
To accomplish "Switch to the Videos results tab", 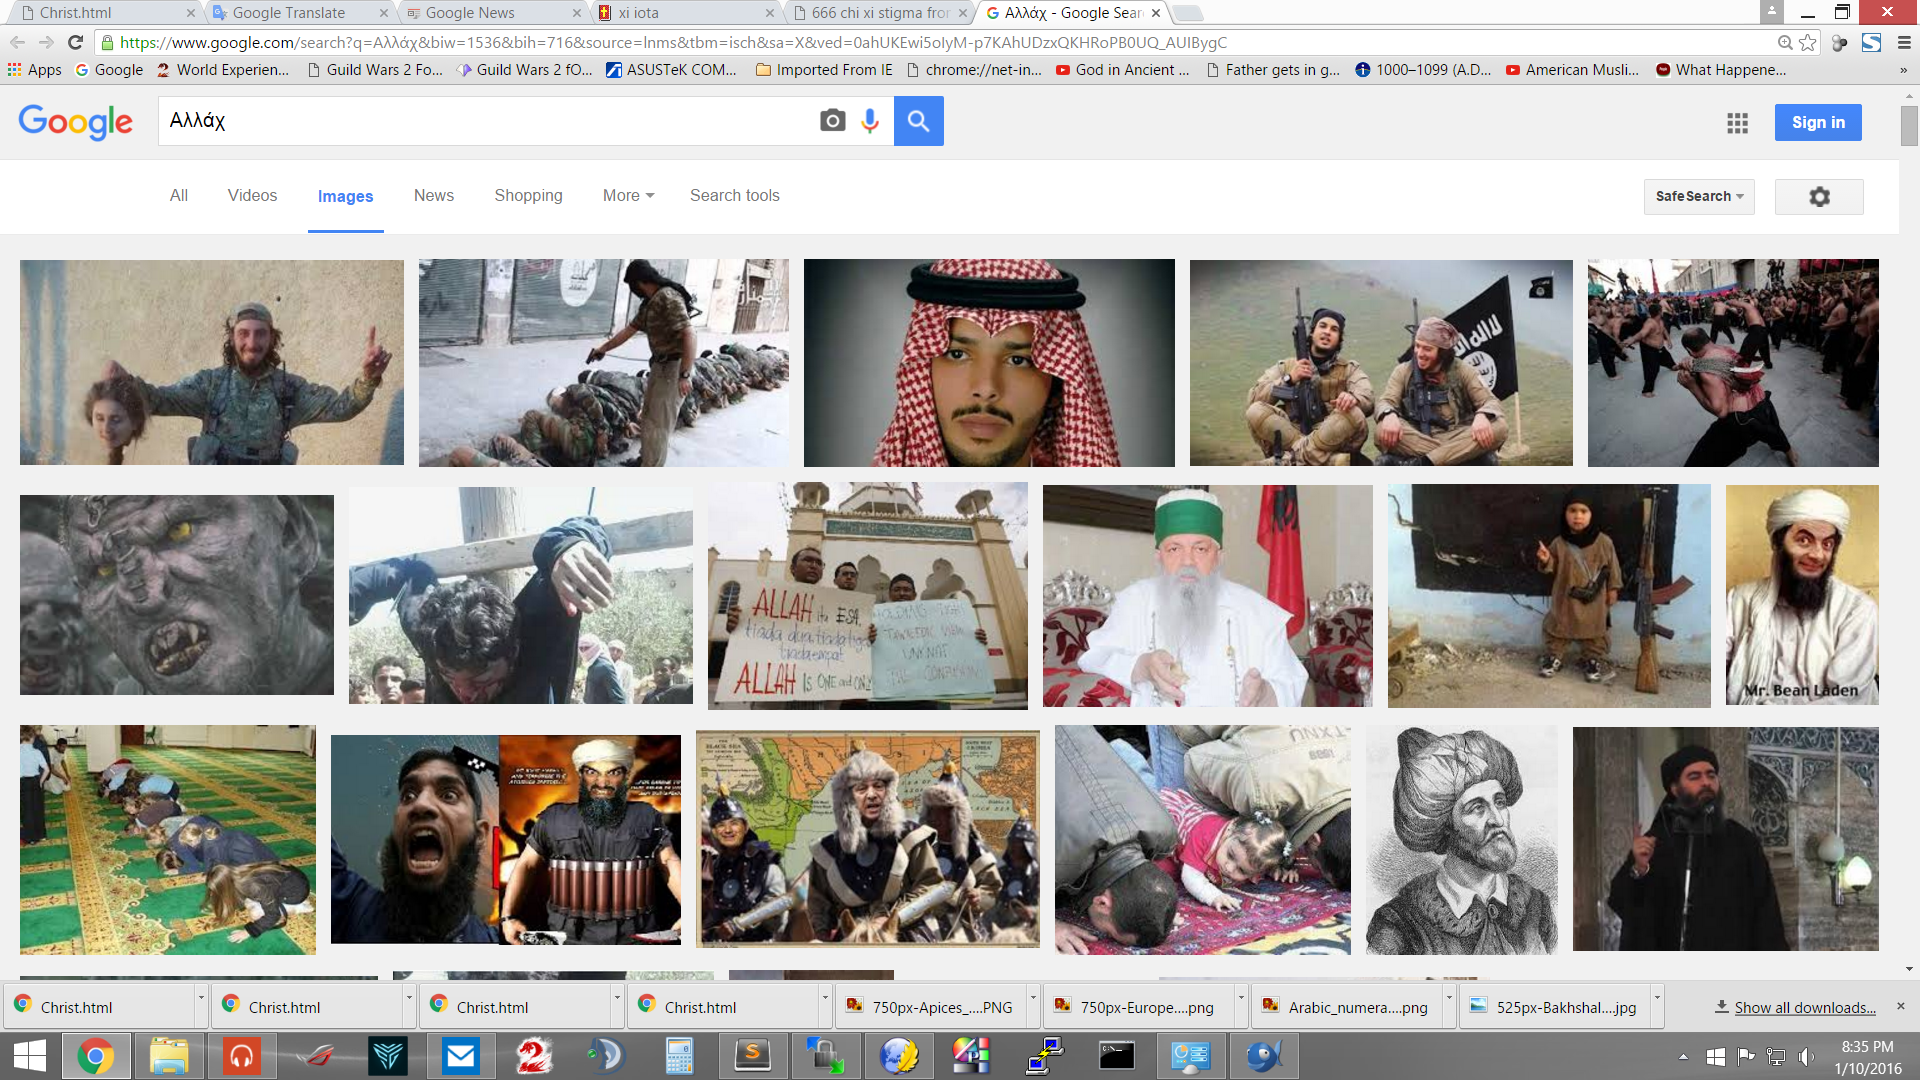I will pos(252,196).
